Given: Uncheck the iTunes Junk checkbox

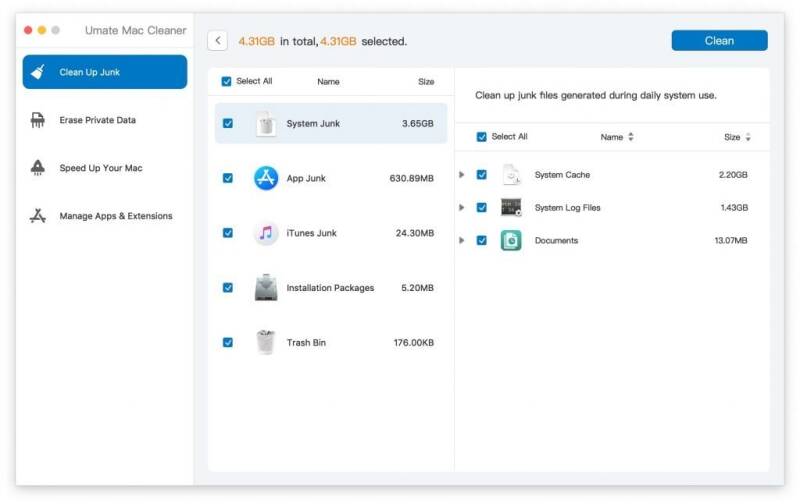Looking at the screenshot, I should (228, 233).
